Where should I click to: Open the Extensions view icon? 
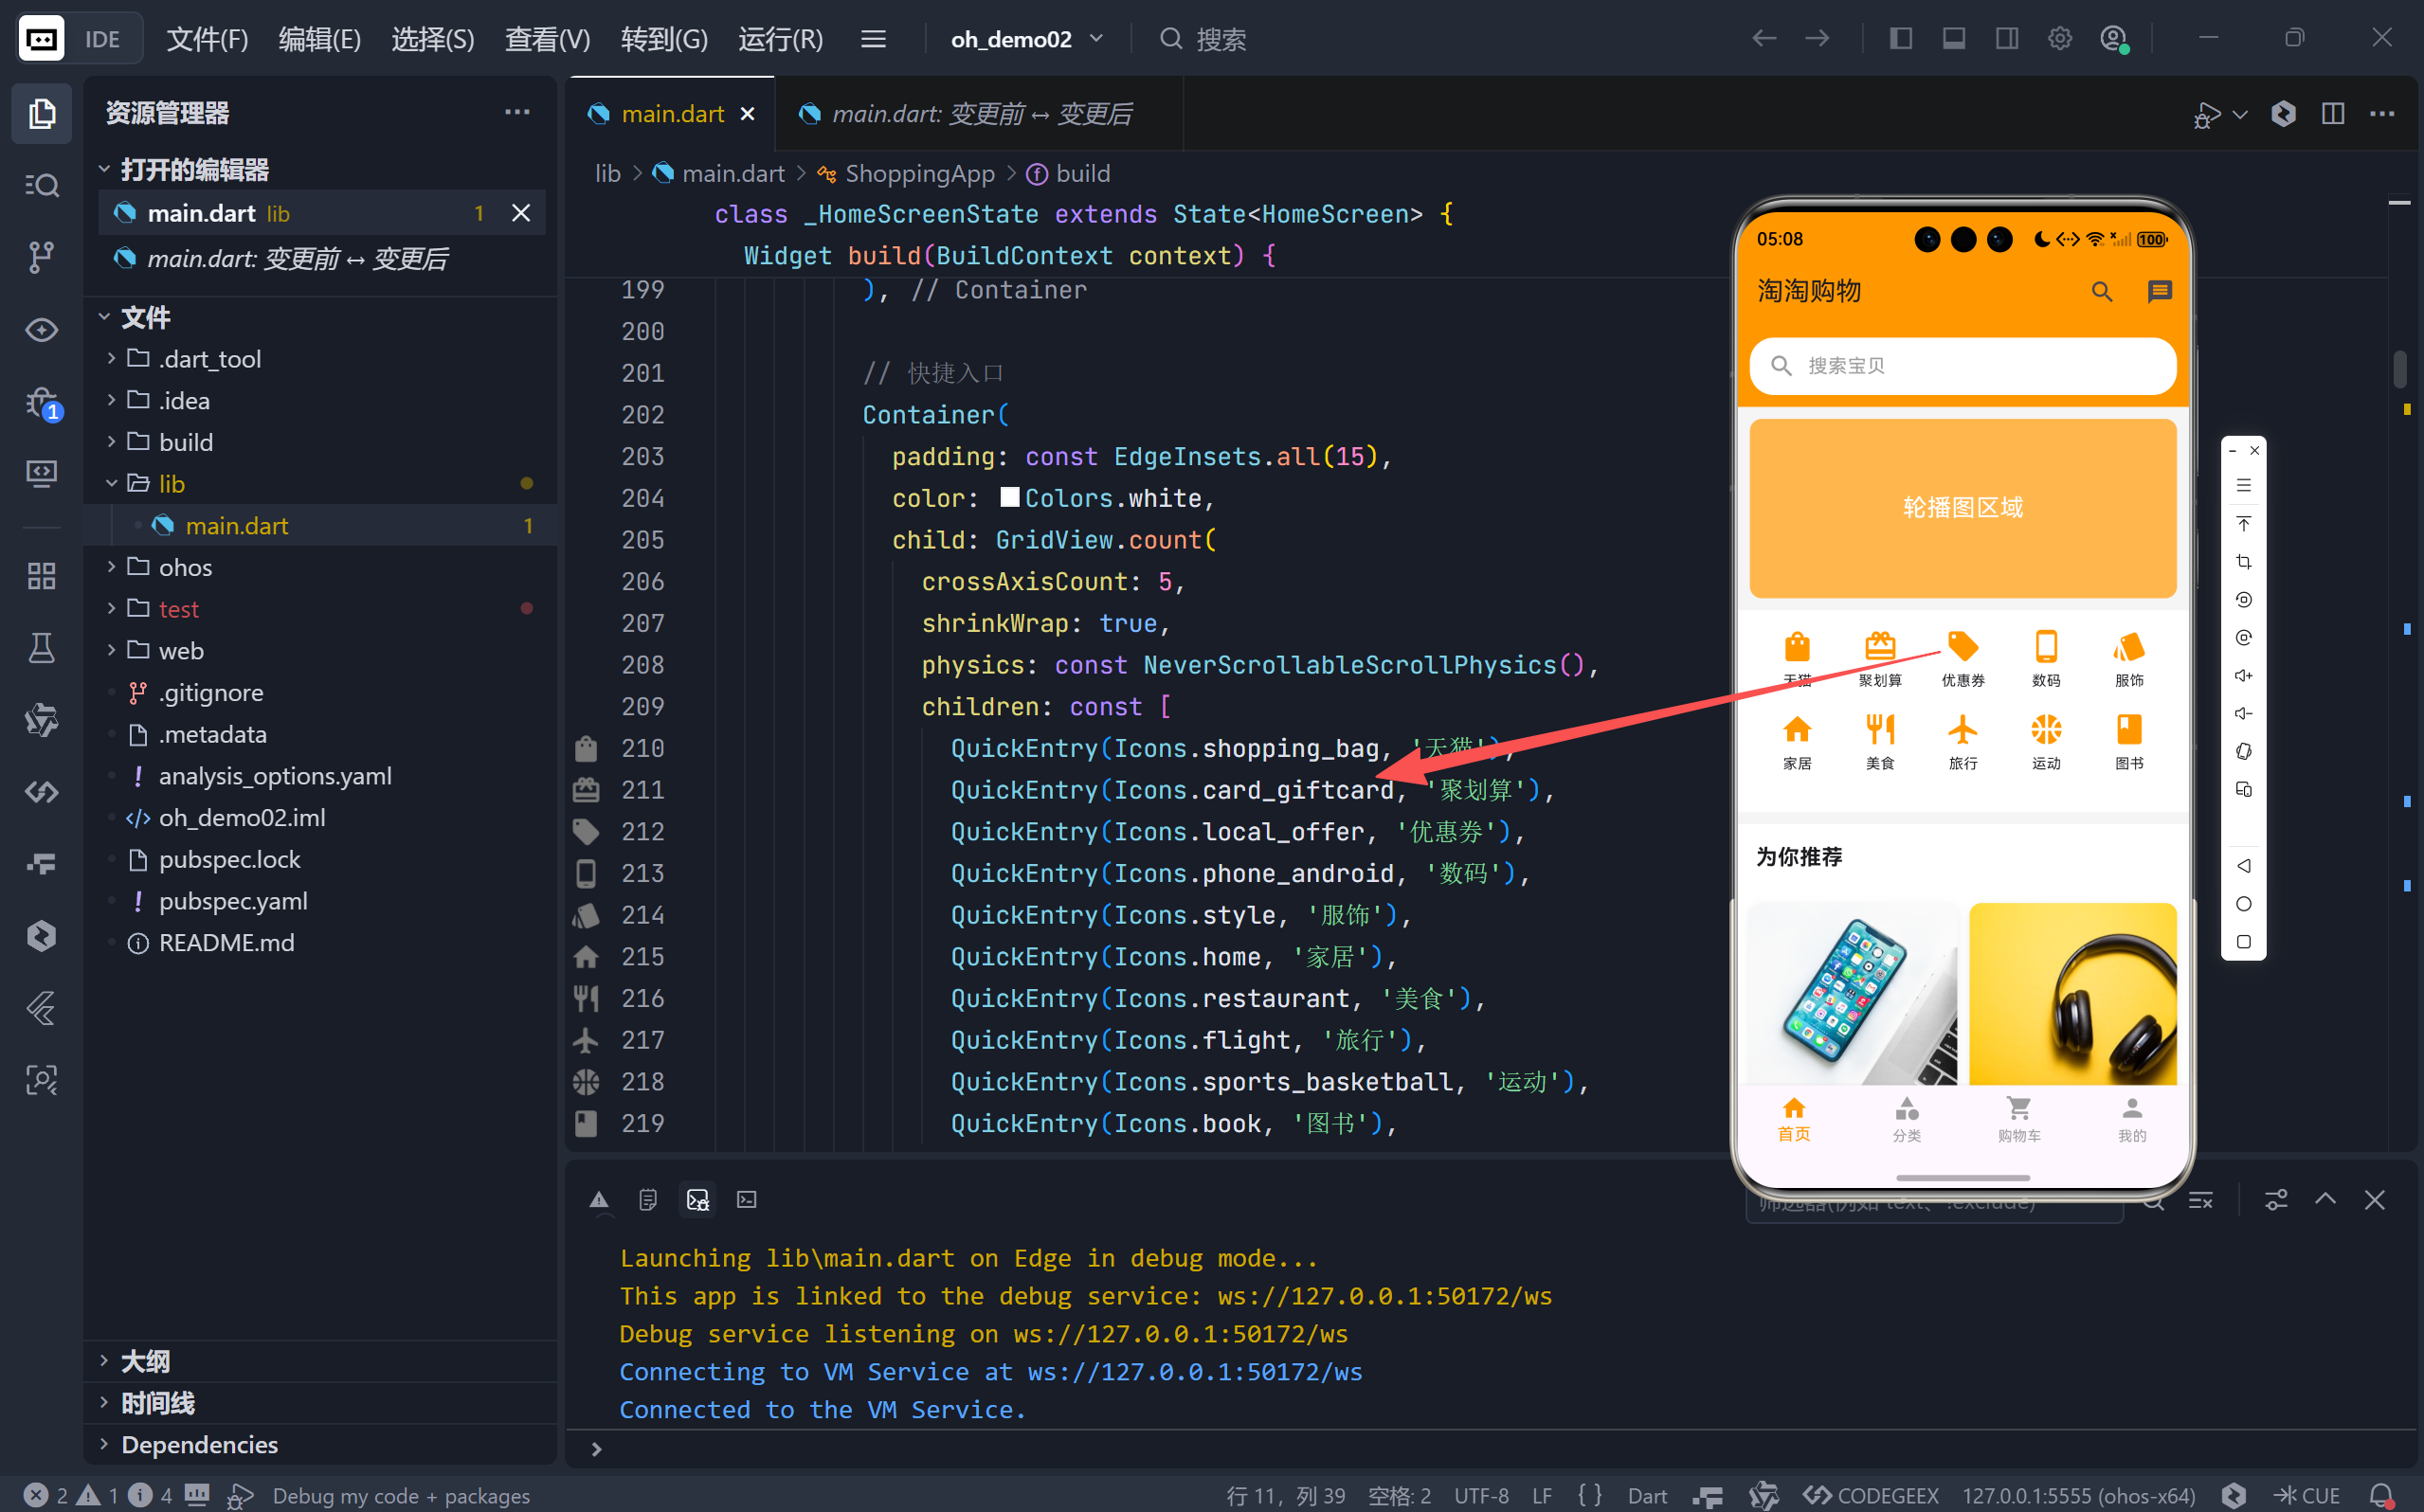click(x=41, y=576)
